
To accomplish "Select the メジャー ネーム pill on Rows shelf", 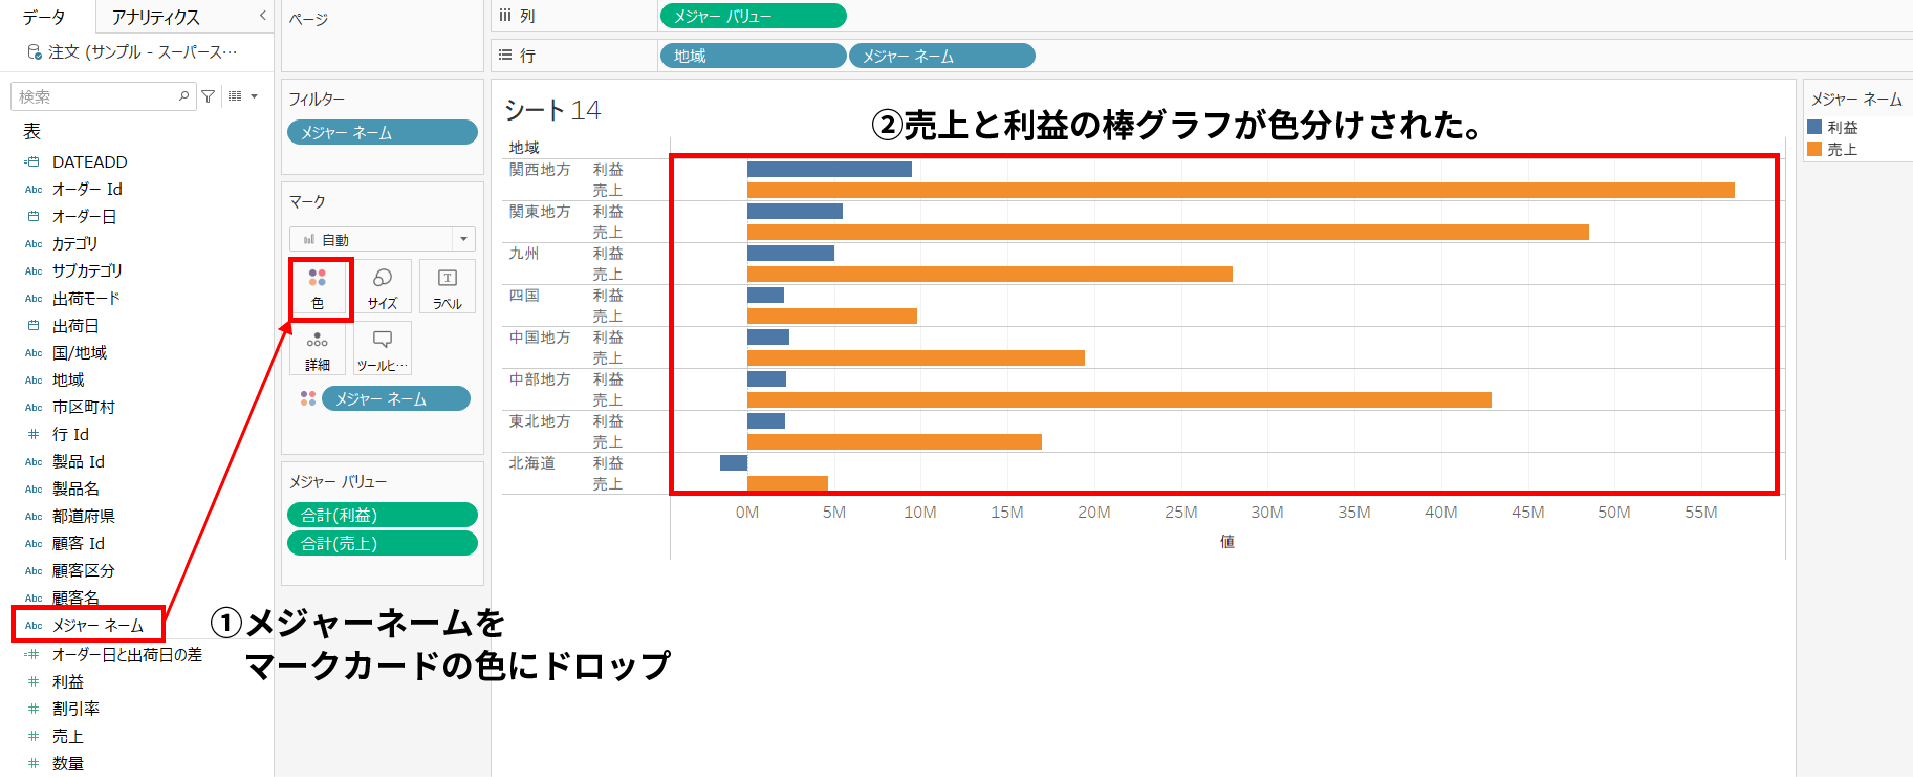I will click(942, 56).
